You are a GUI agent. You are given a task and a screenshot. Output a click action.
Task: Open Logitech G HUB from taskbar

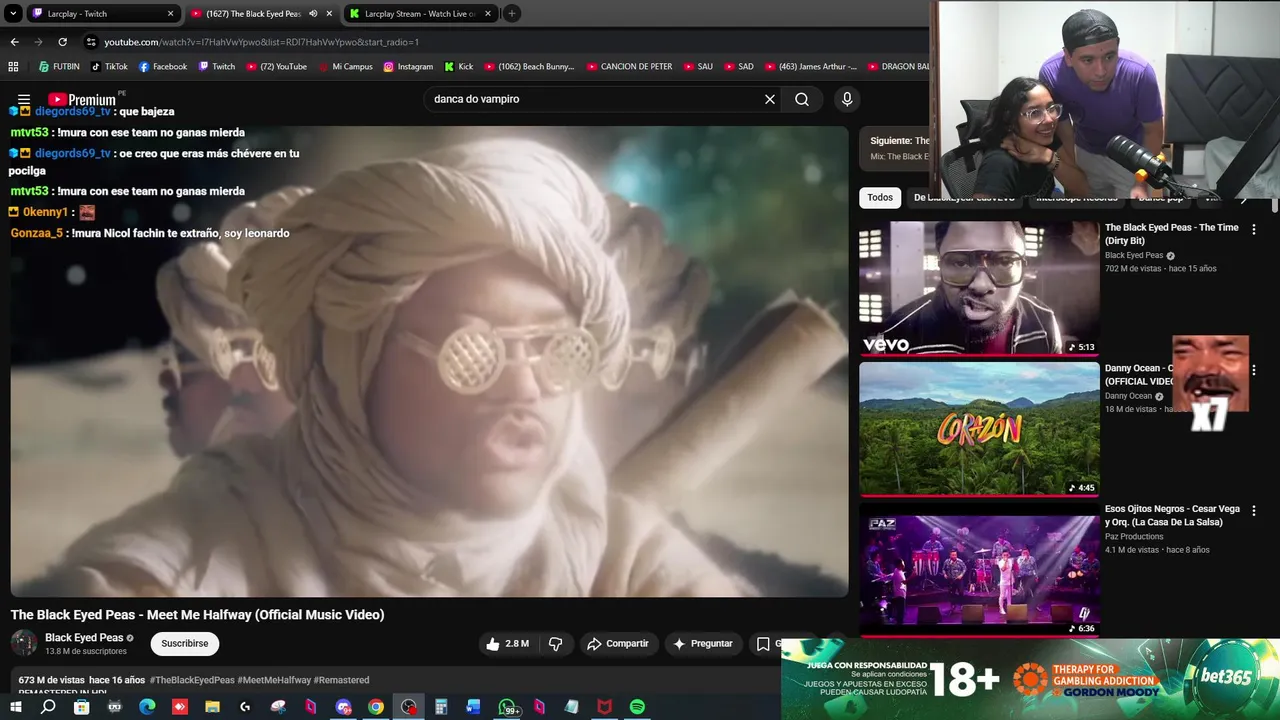coord(245,707)
